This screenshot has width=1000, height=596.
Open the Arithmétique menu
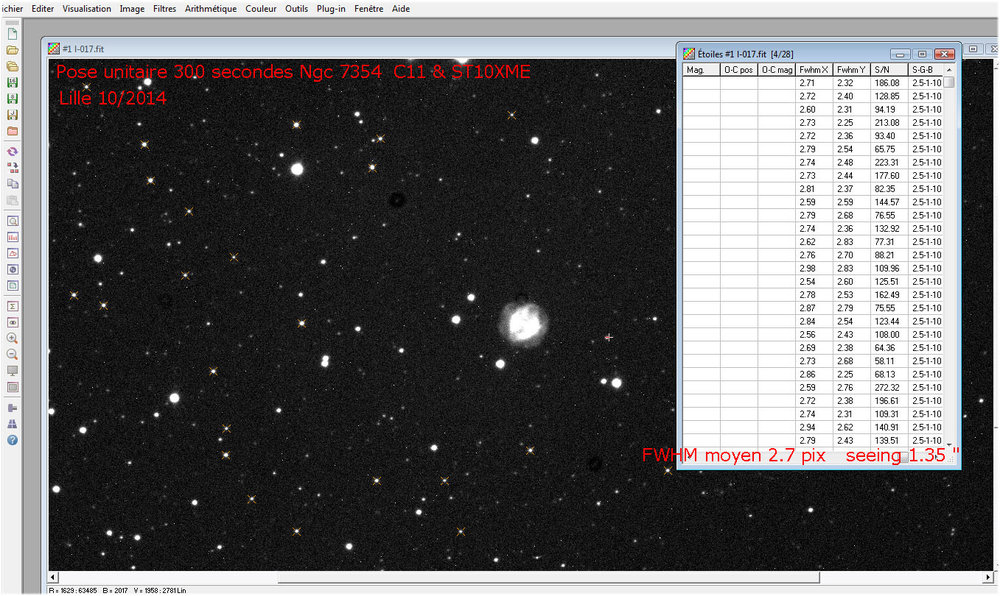click(210, 9)
